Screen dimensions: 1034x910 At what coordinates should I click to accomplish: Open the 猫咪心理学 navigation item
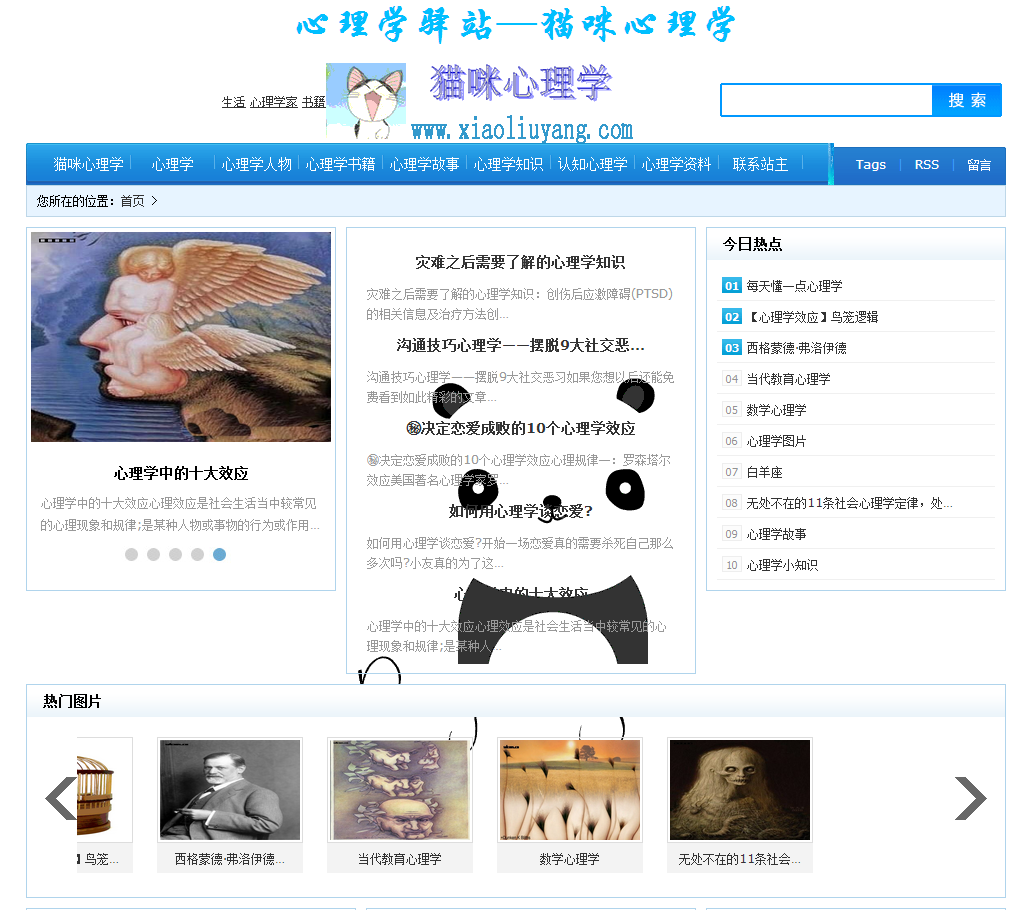(88, 164)
